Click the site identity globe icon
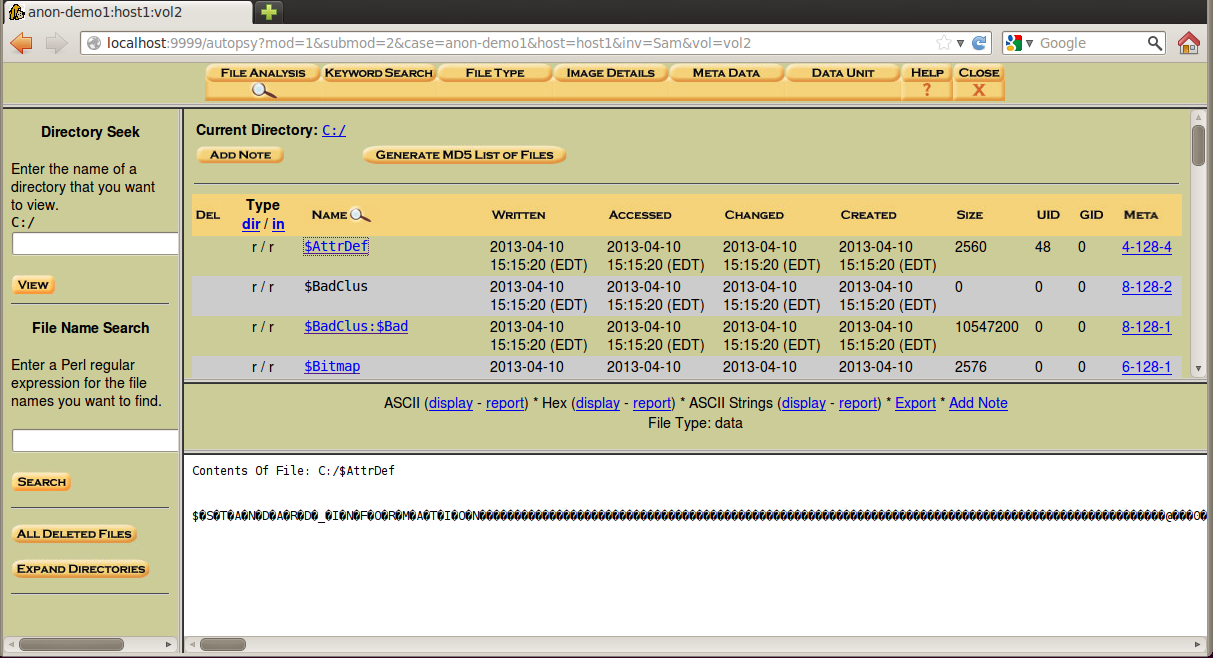 pos(94,43)
